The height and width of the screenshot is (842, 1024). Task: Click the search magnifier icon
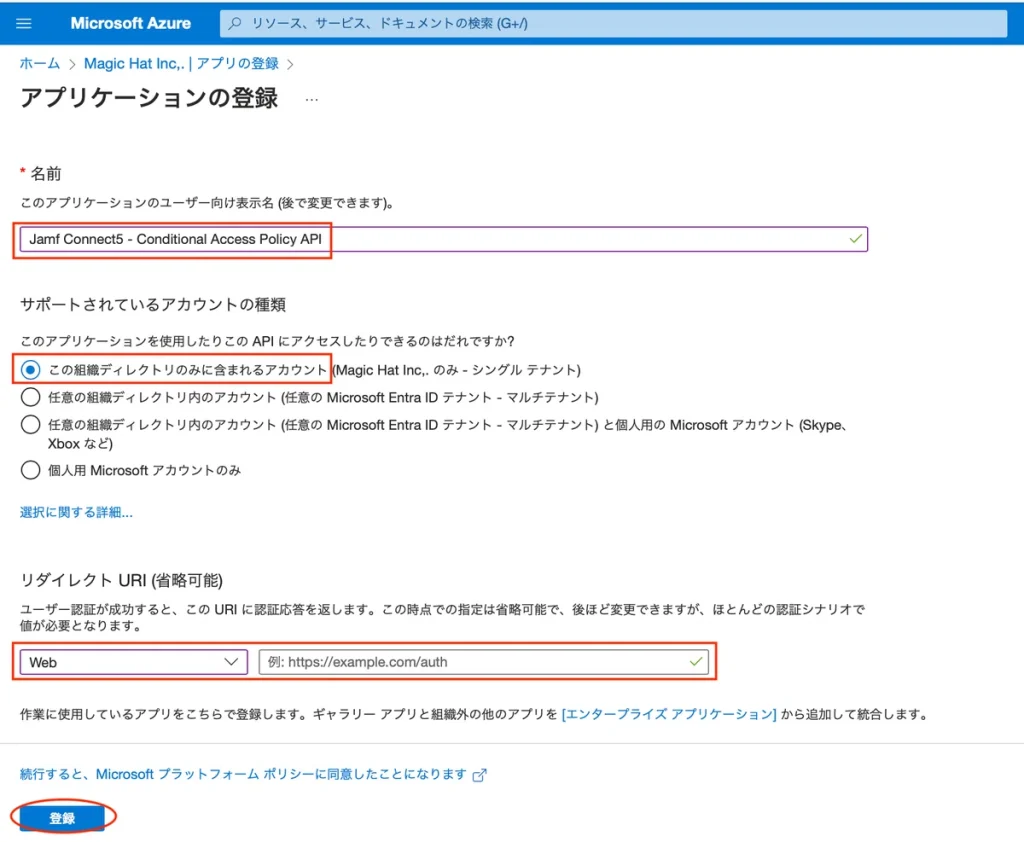pyautogui.click(x=235, y=23)
